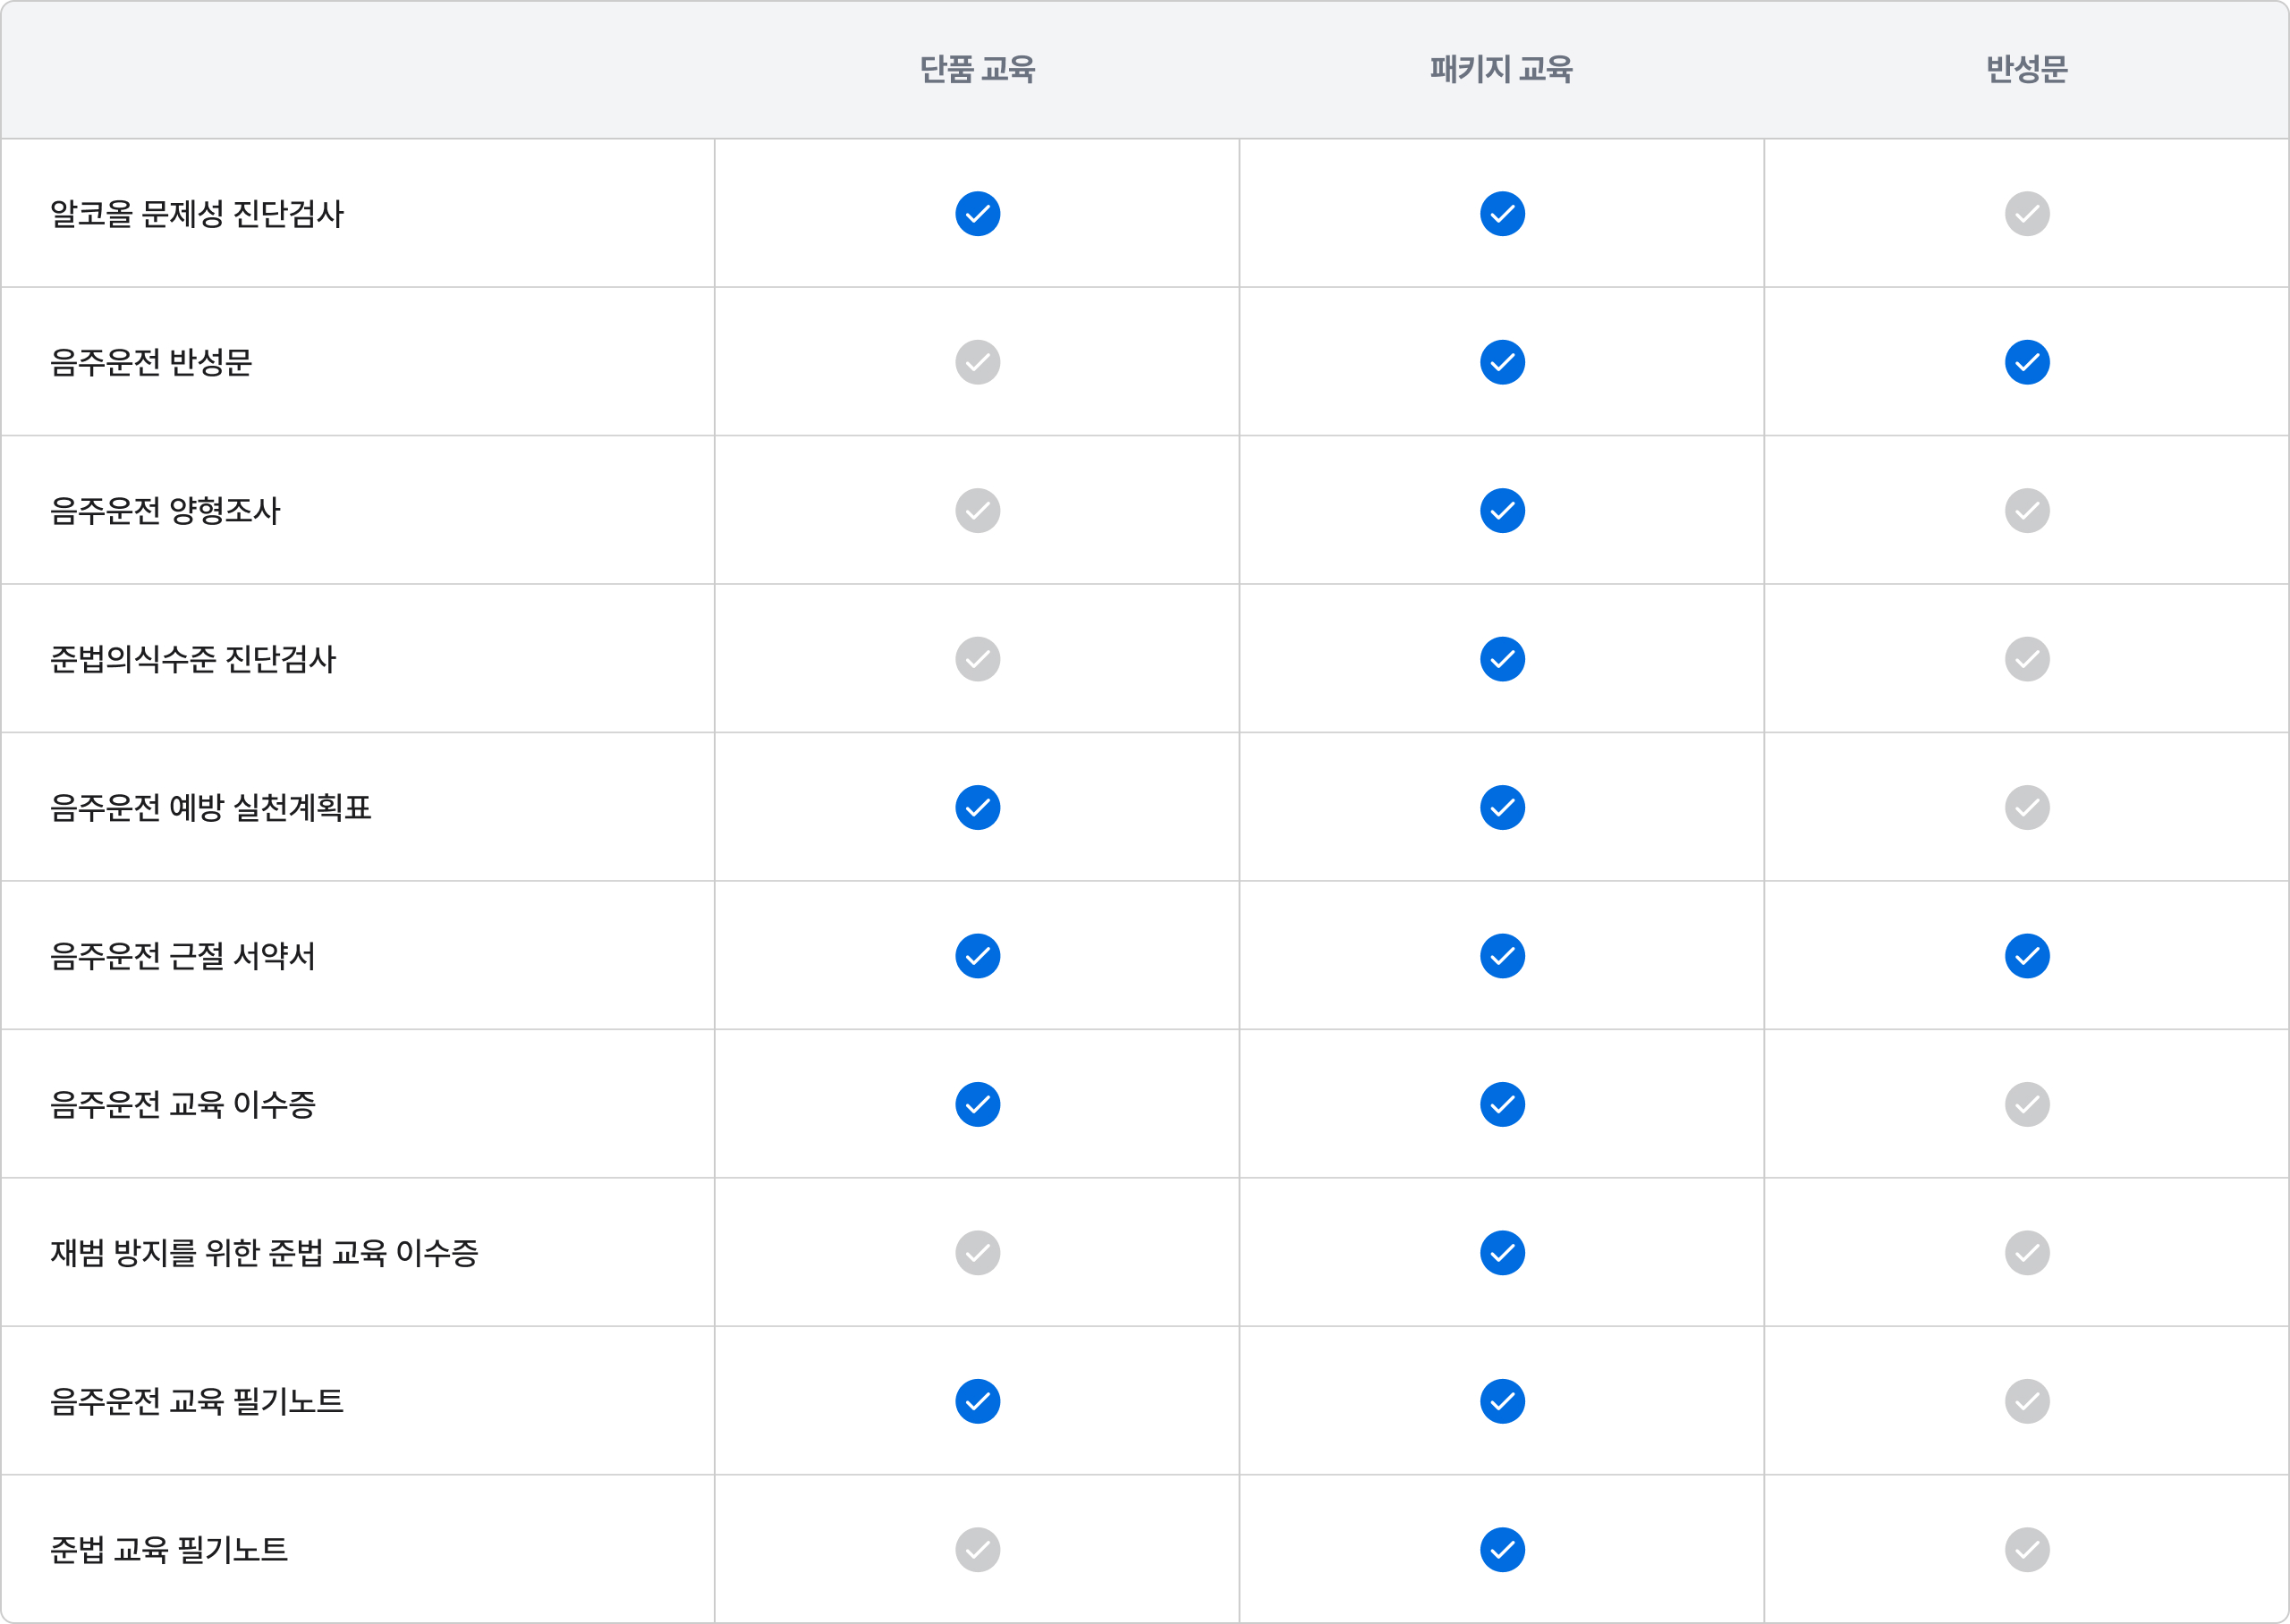Click the 재범 방지를 위한 준법 교육 이수증 label
2290x1624 pixels.
[x=264, y=1253]
